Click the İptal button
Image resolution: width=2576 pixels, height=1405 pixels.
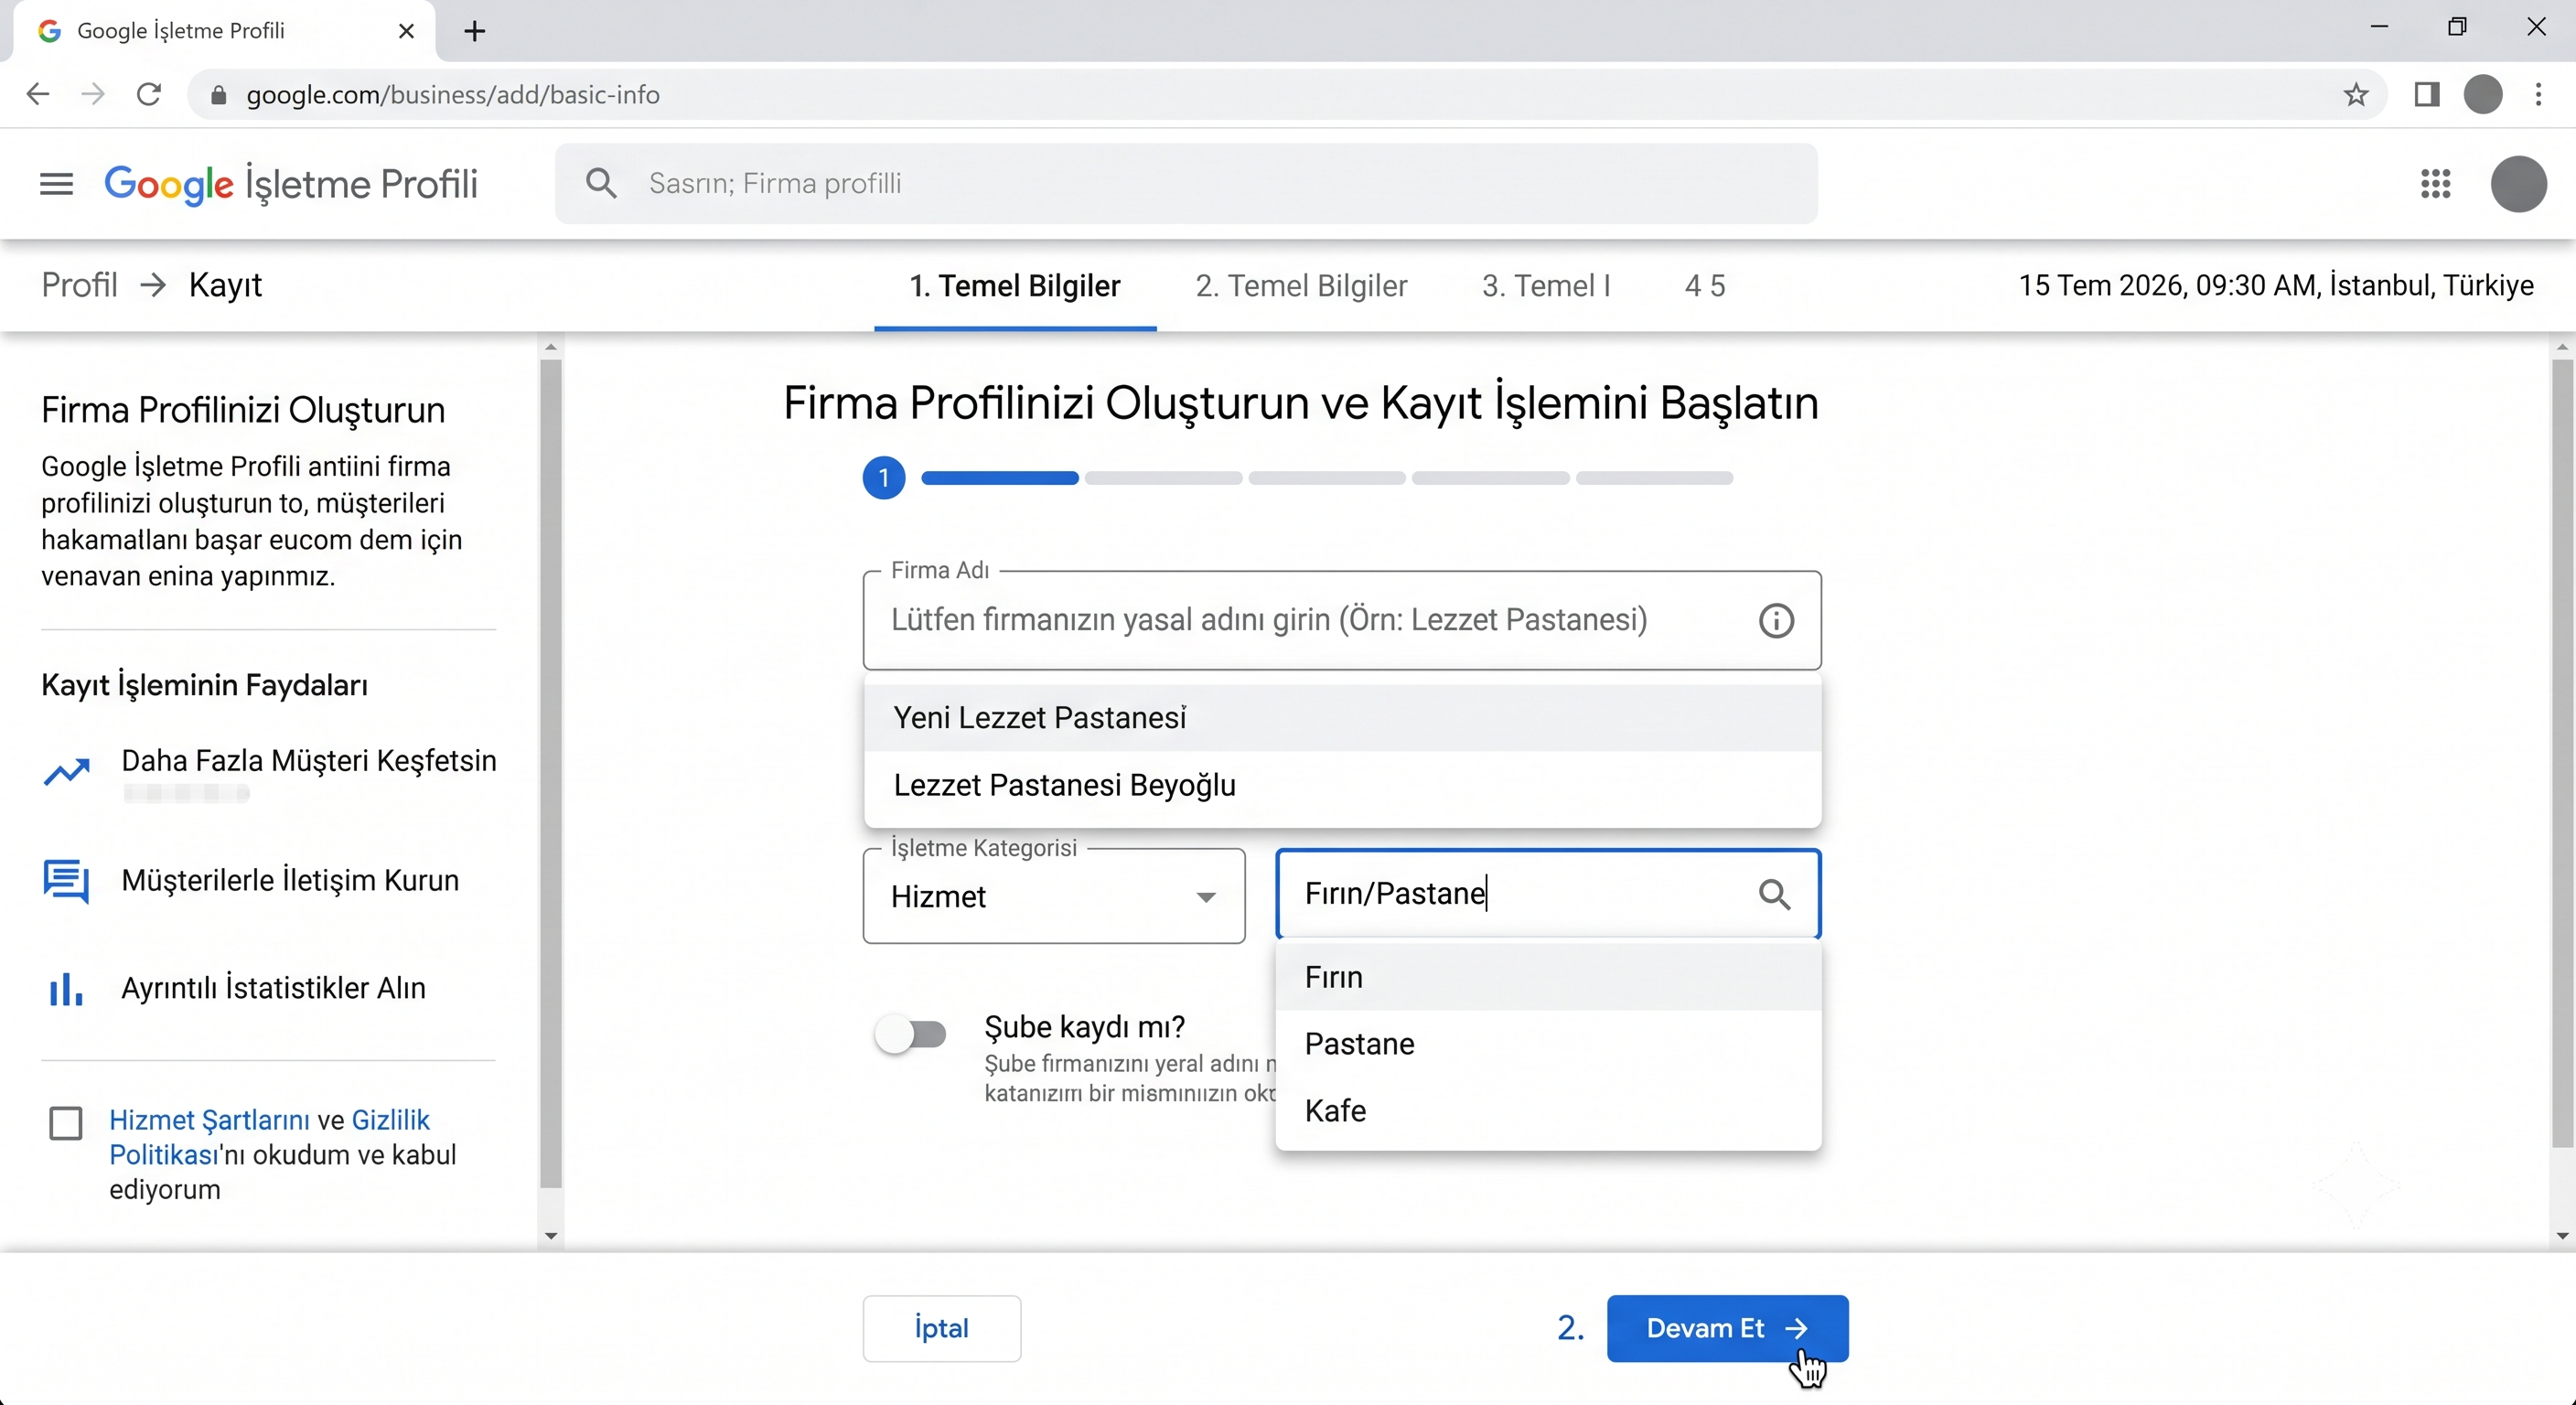tap(942, 1328)
